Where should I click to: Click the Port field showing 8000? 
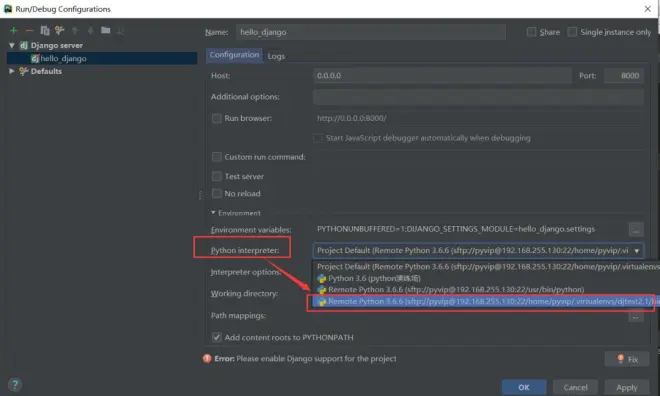coord(624,76)
